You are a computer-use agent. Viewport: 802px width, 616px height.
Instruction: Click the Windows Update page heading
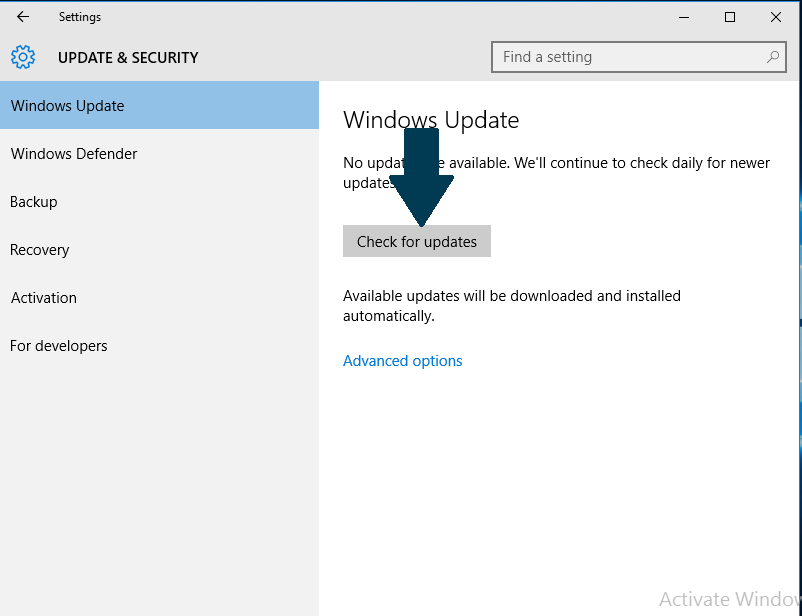tap(431, 120)
